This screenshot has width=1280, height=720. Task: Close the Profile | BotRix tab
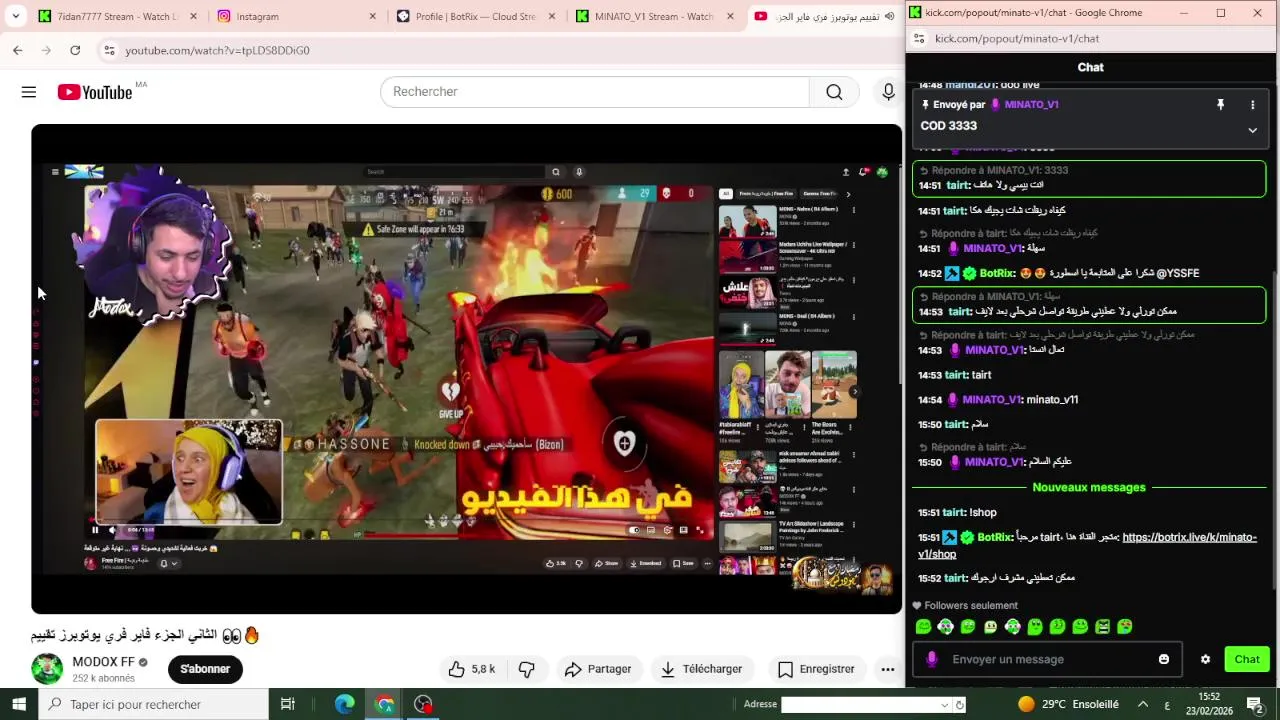pyautogui.click(x=552, y=16)
